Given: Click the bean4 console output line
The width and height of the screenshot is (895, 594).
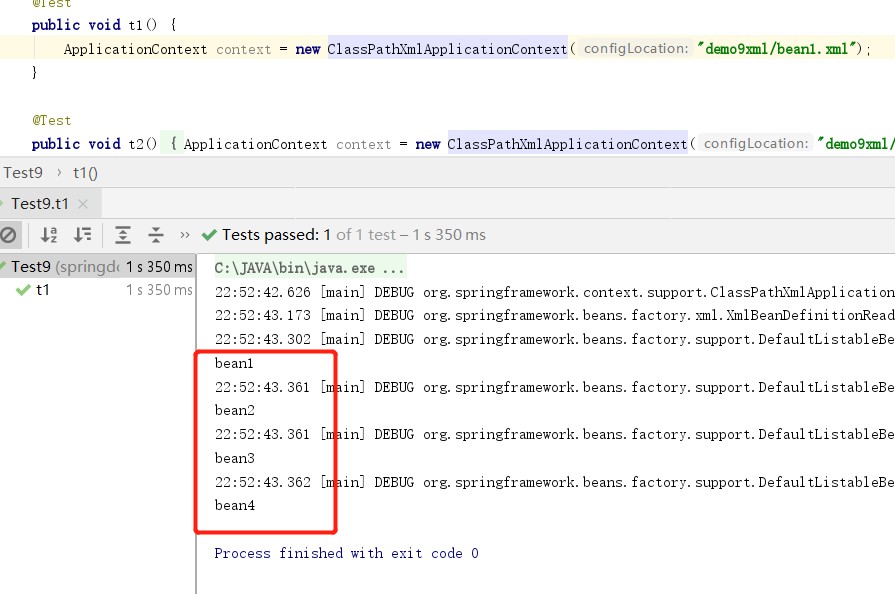Looking at the screenshot, I should pyautogui.click(x=235, y=505).
